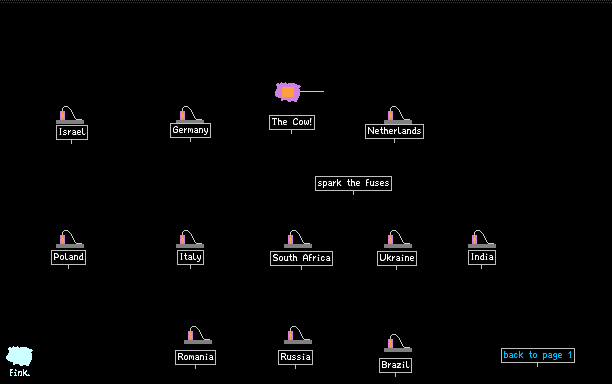Click 'The Cow!' label box

click(292, 123)
